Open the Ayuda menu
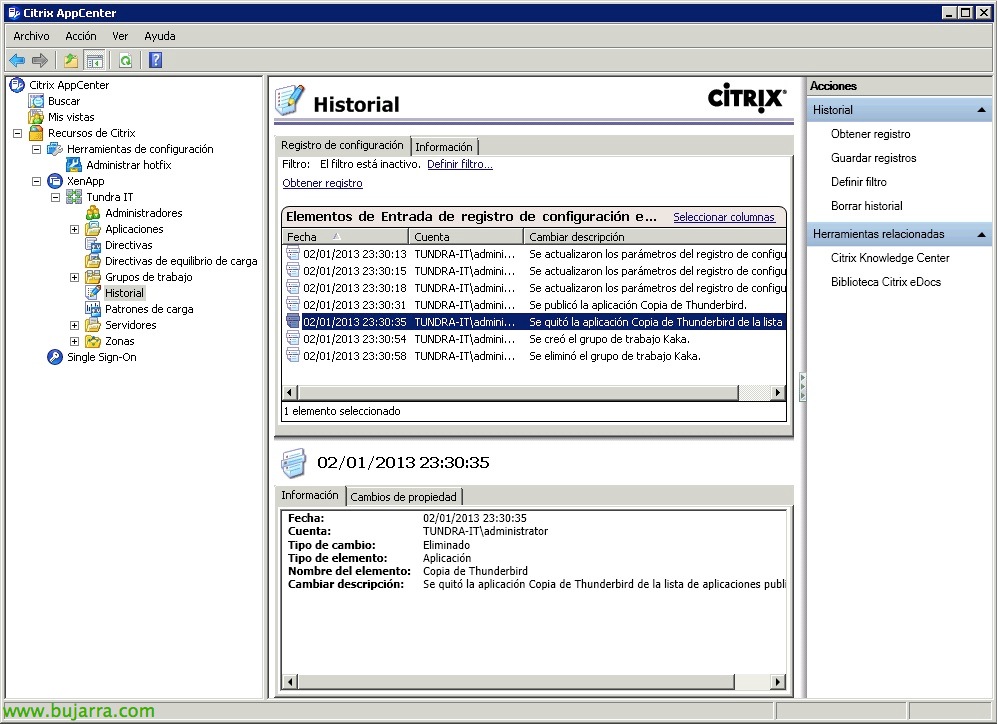The image size is (997, 724). [160, 36]
